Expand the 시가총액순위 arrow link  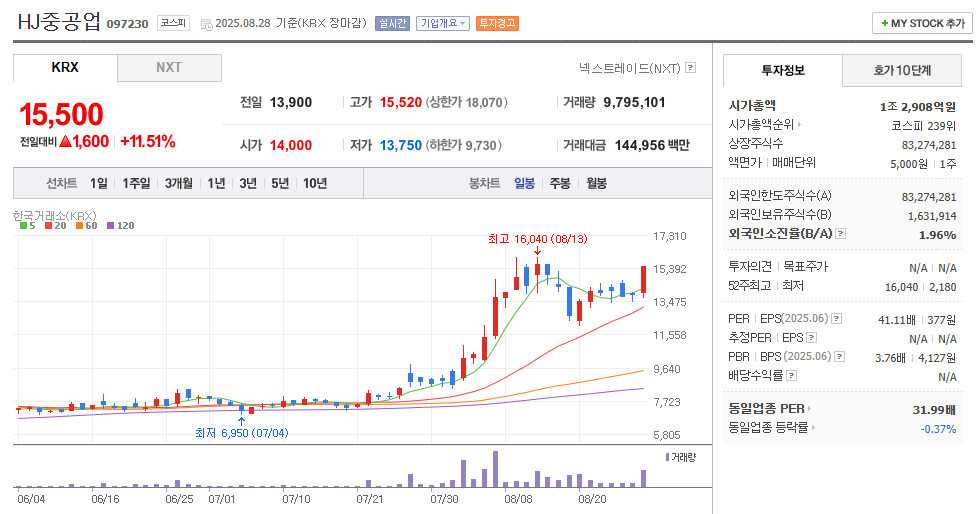(799, 125)
